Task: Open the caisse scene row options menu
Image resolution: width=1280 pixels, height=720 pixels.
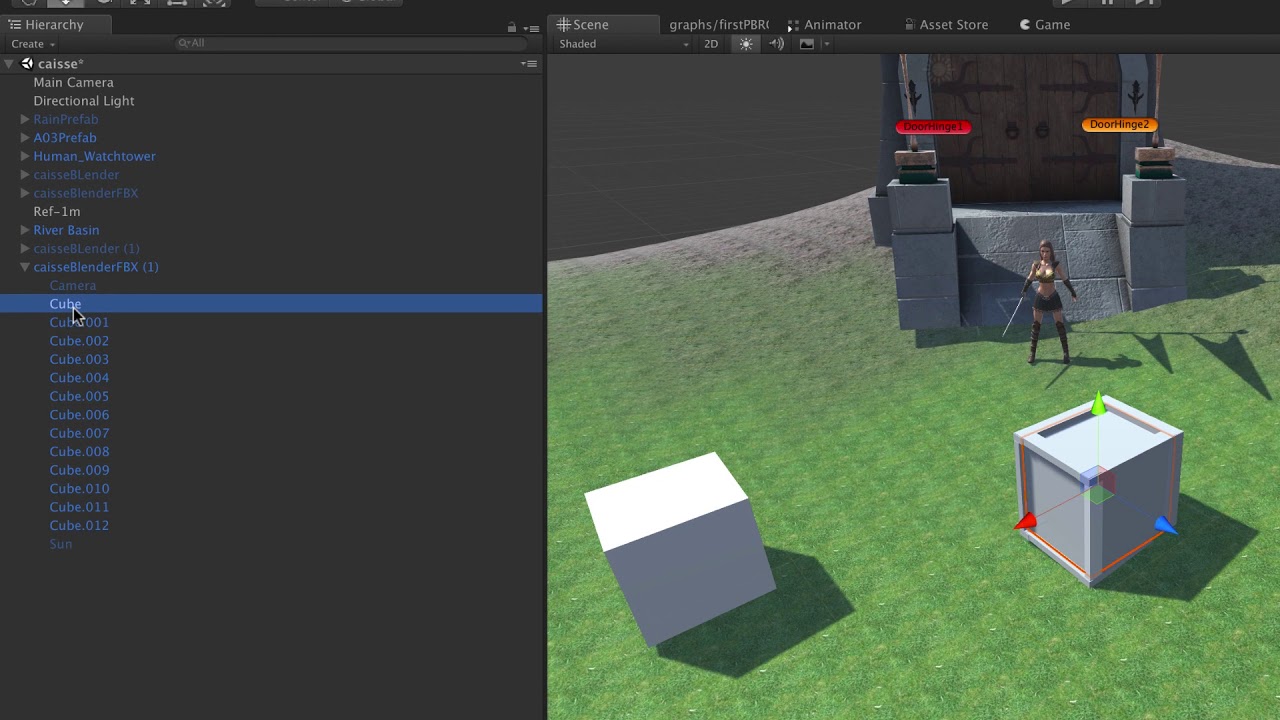Action: (529, 64)
